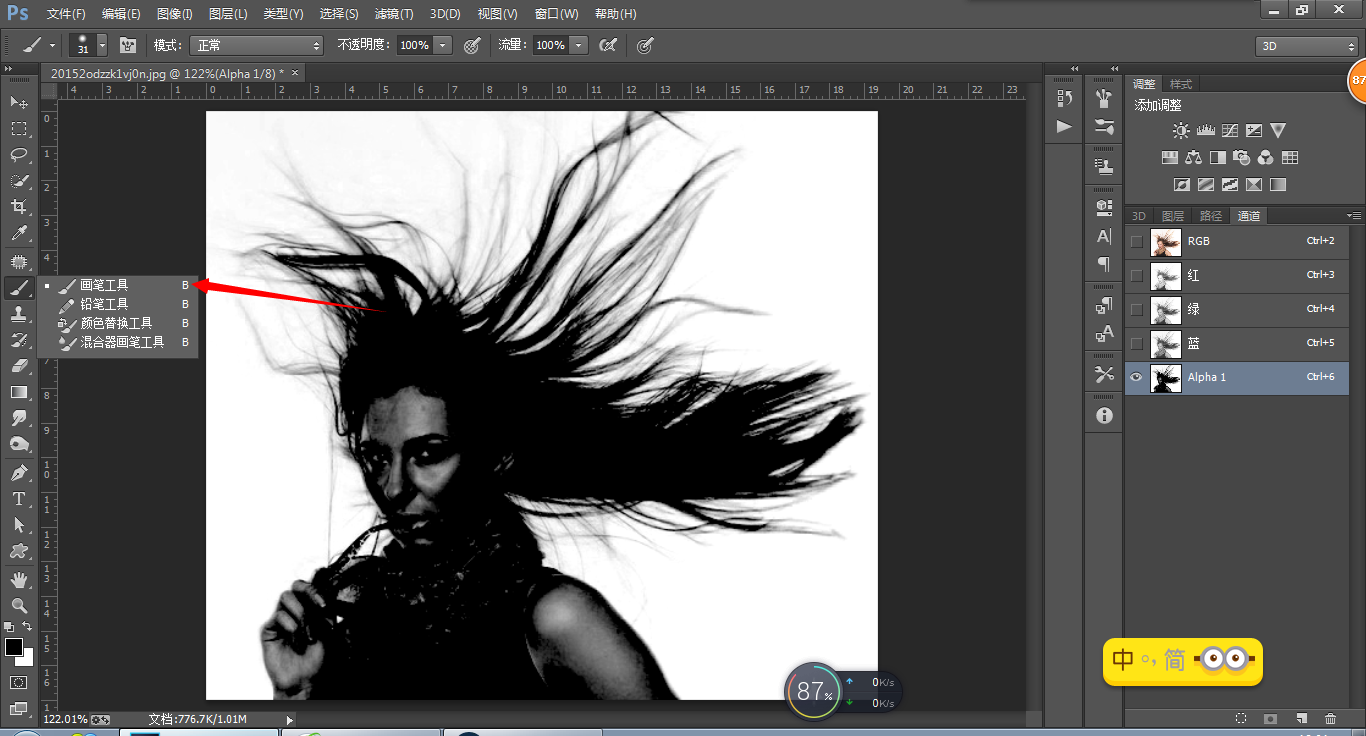This screenshot has width=1366, height=736.
Task: Open the opacity (不透明度) slider dropdown
Action: [x=443, y=45]
